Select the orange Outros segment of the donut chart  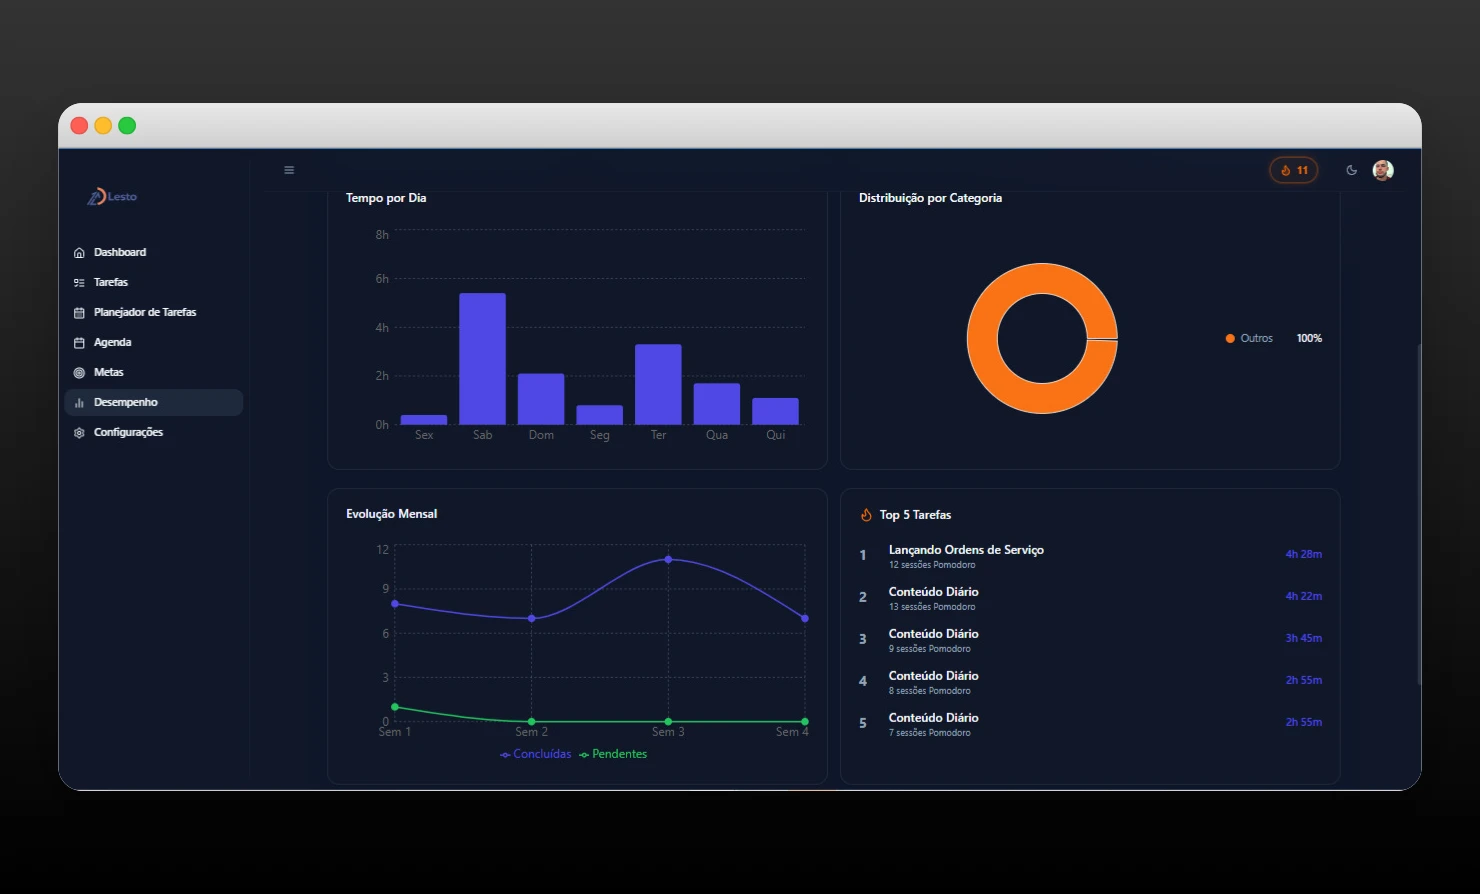click(x=1043, y=280)
